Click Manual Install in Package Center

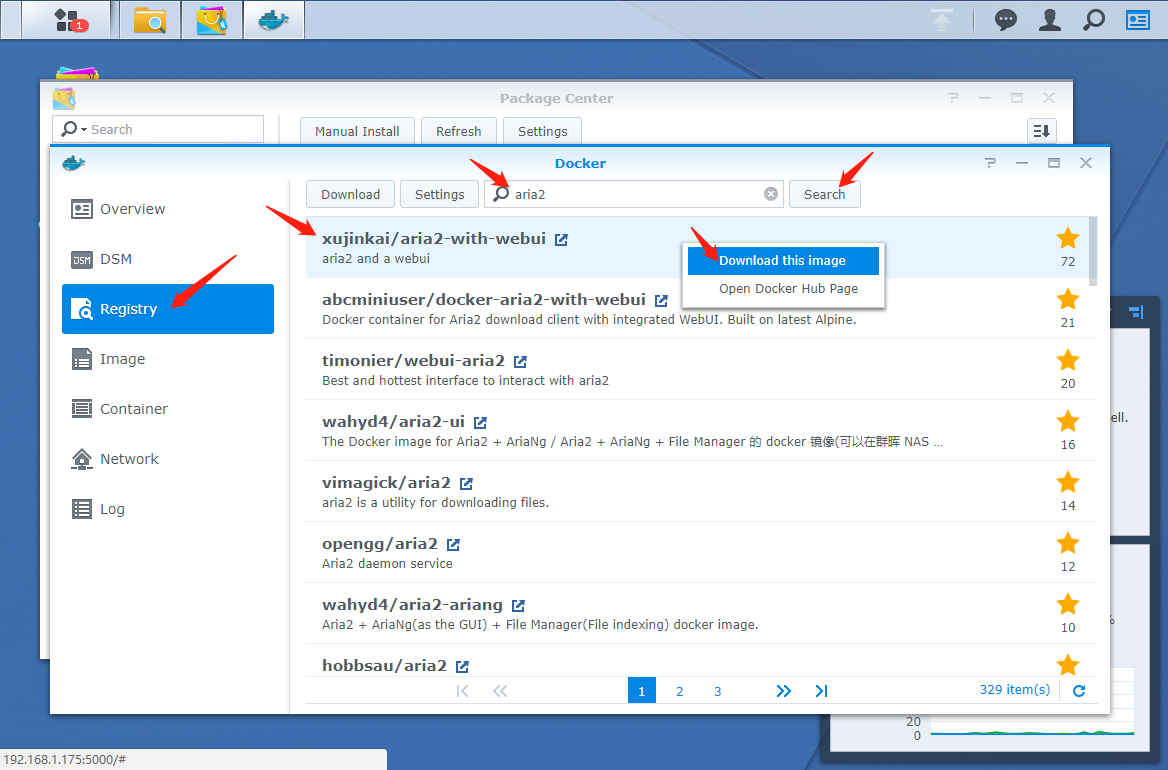point(357,131)
